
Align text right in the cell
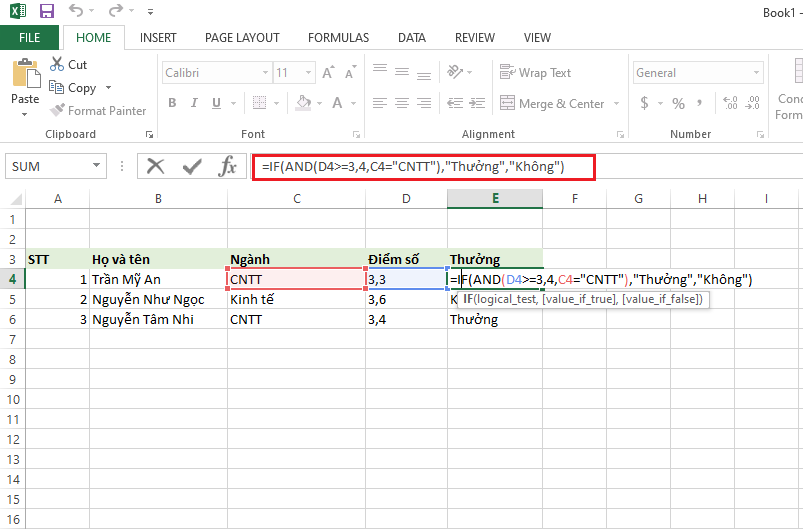(424, 103)
